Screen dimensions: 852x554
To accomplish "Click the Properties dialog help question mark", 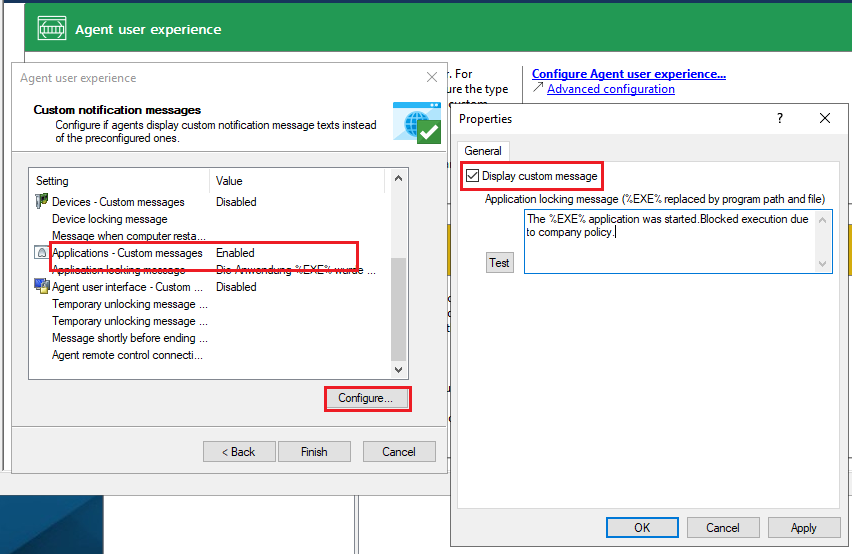I will [x=780, y=118].
